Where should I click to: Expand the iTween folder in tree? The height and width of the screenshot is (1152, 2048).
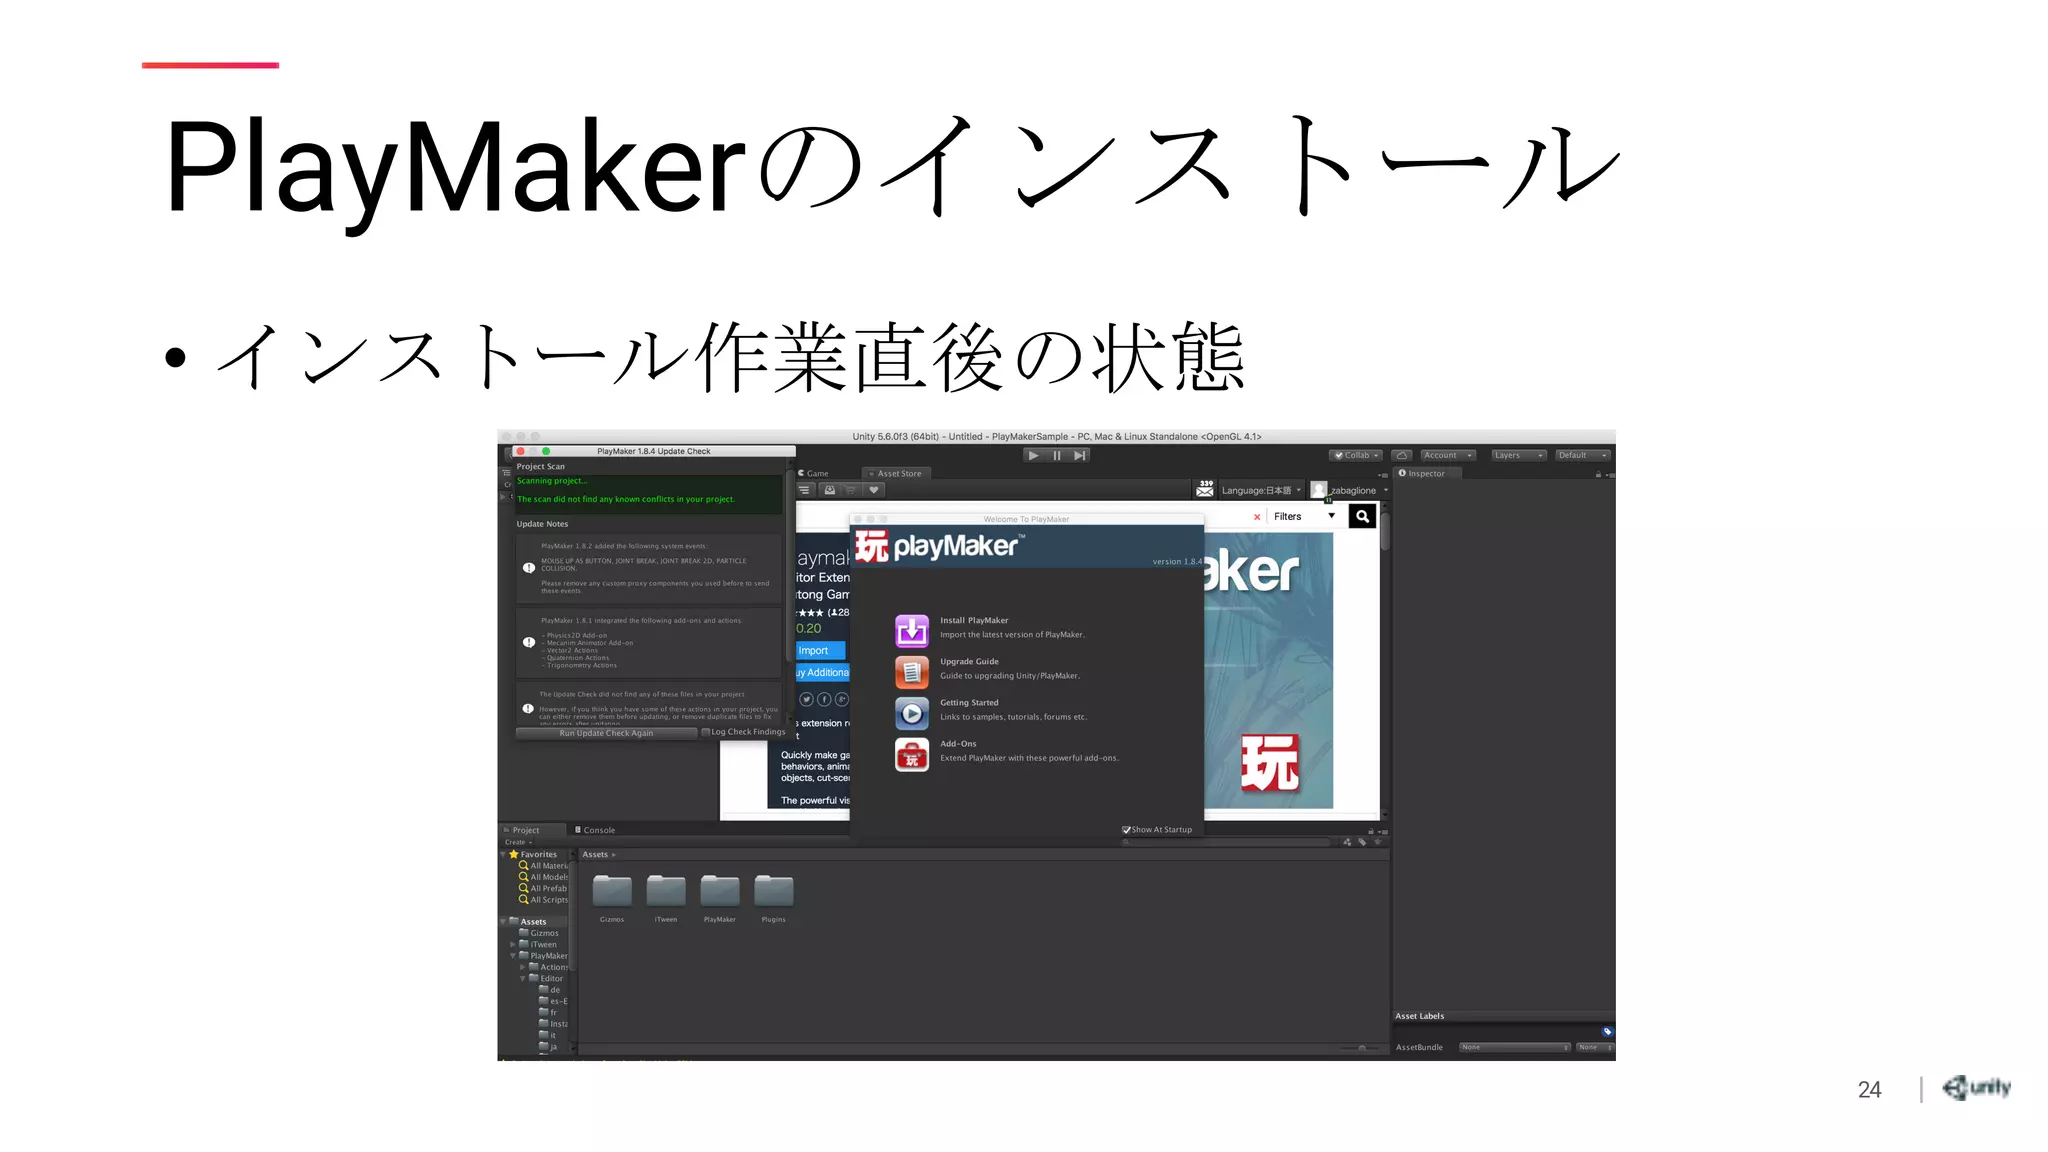click(513, 944)
